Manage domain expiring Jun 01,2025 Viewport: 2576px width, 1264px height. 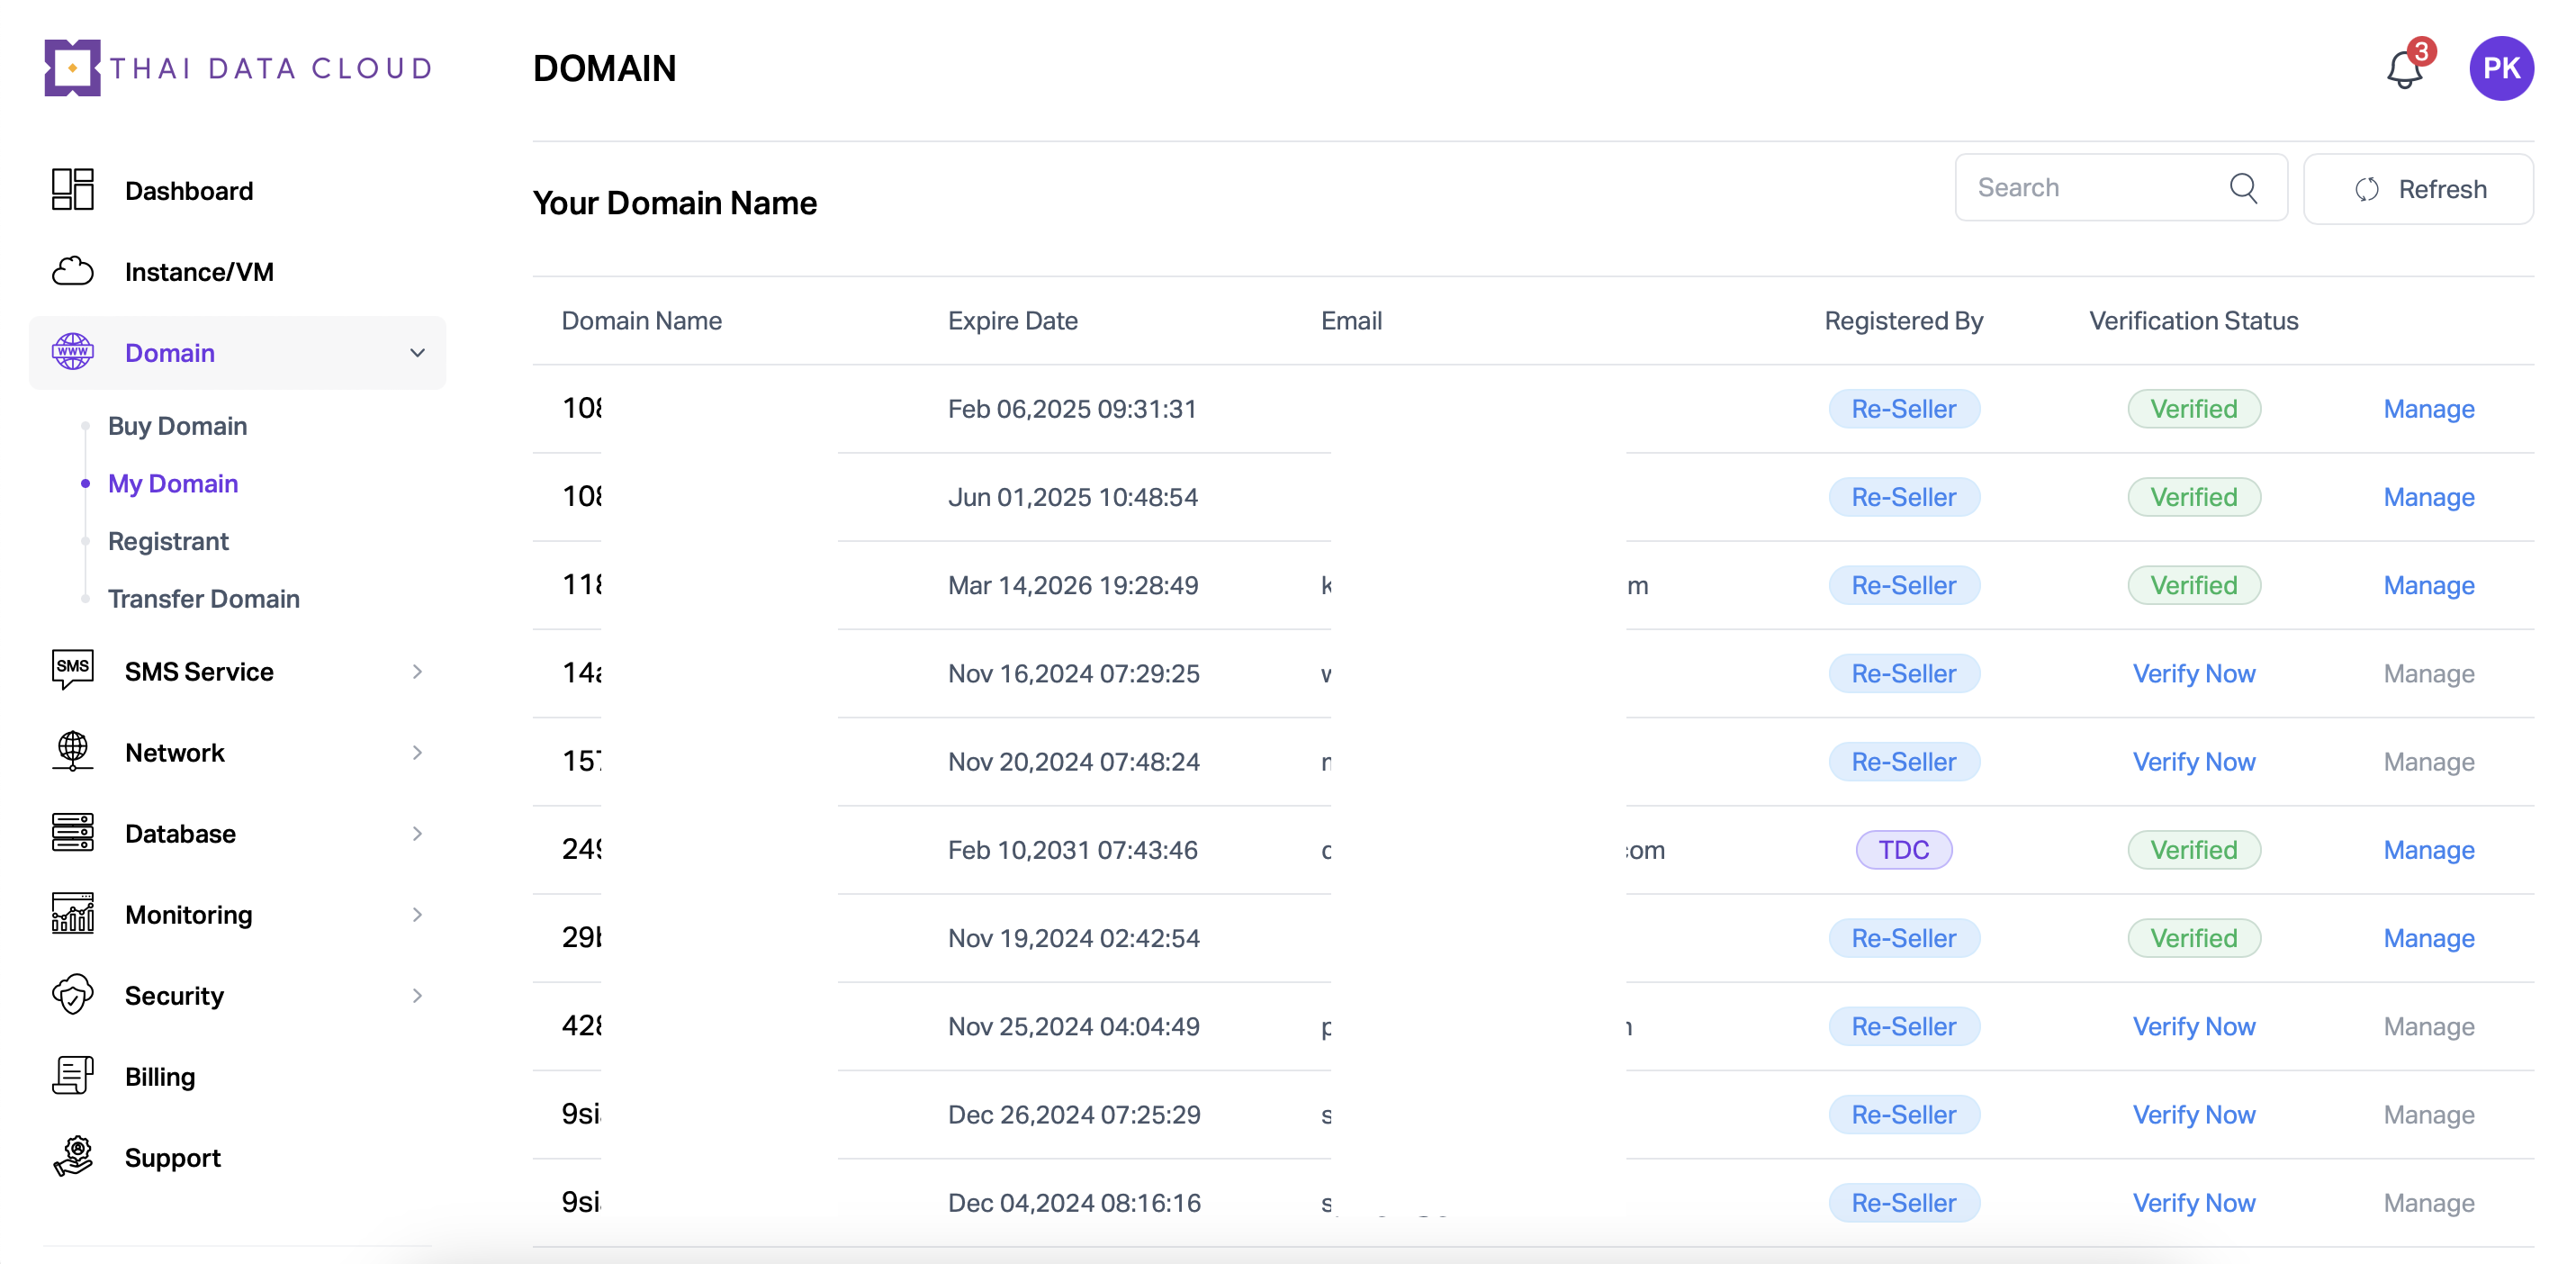tap(2428, 497)
